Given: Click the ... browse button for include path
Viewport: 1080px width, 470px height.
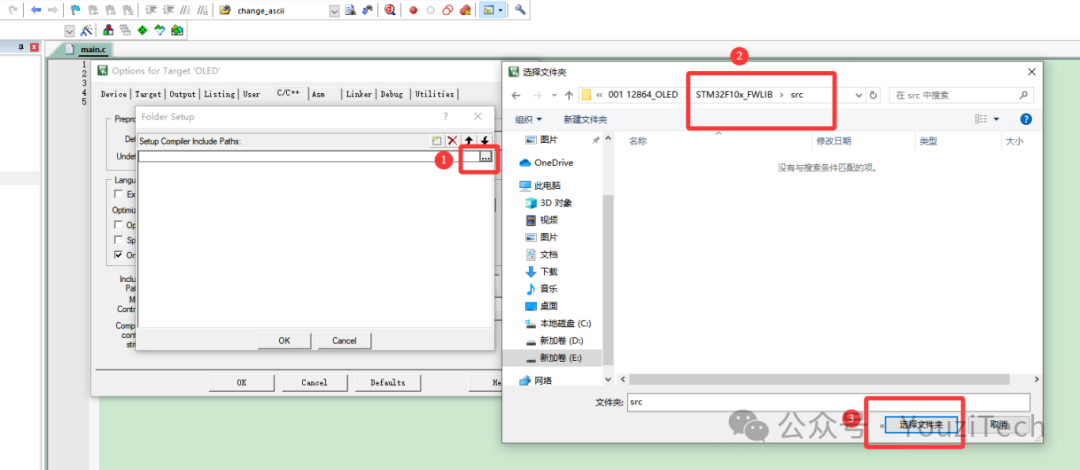Looking at the screenshot, I should [x=486, y=157].
